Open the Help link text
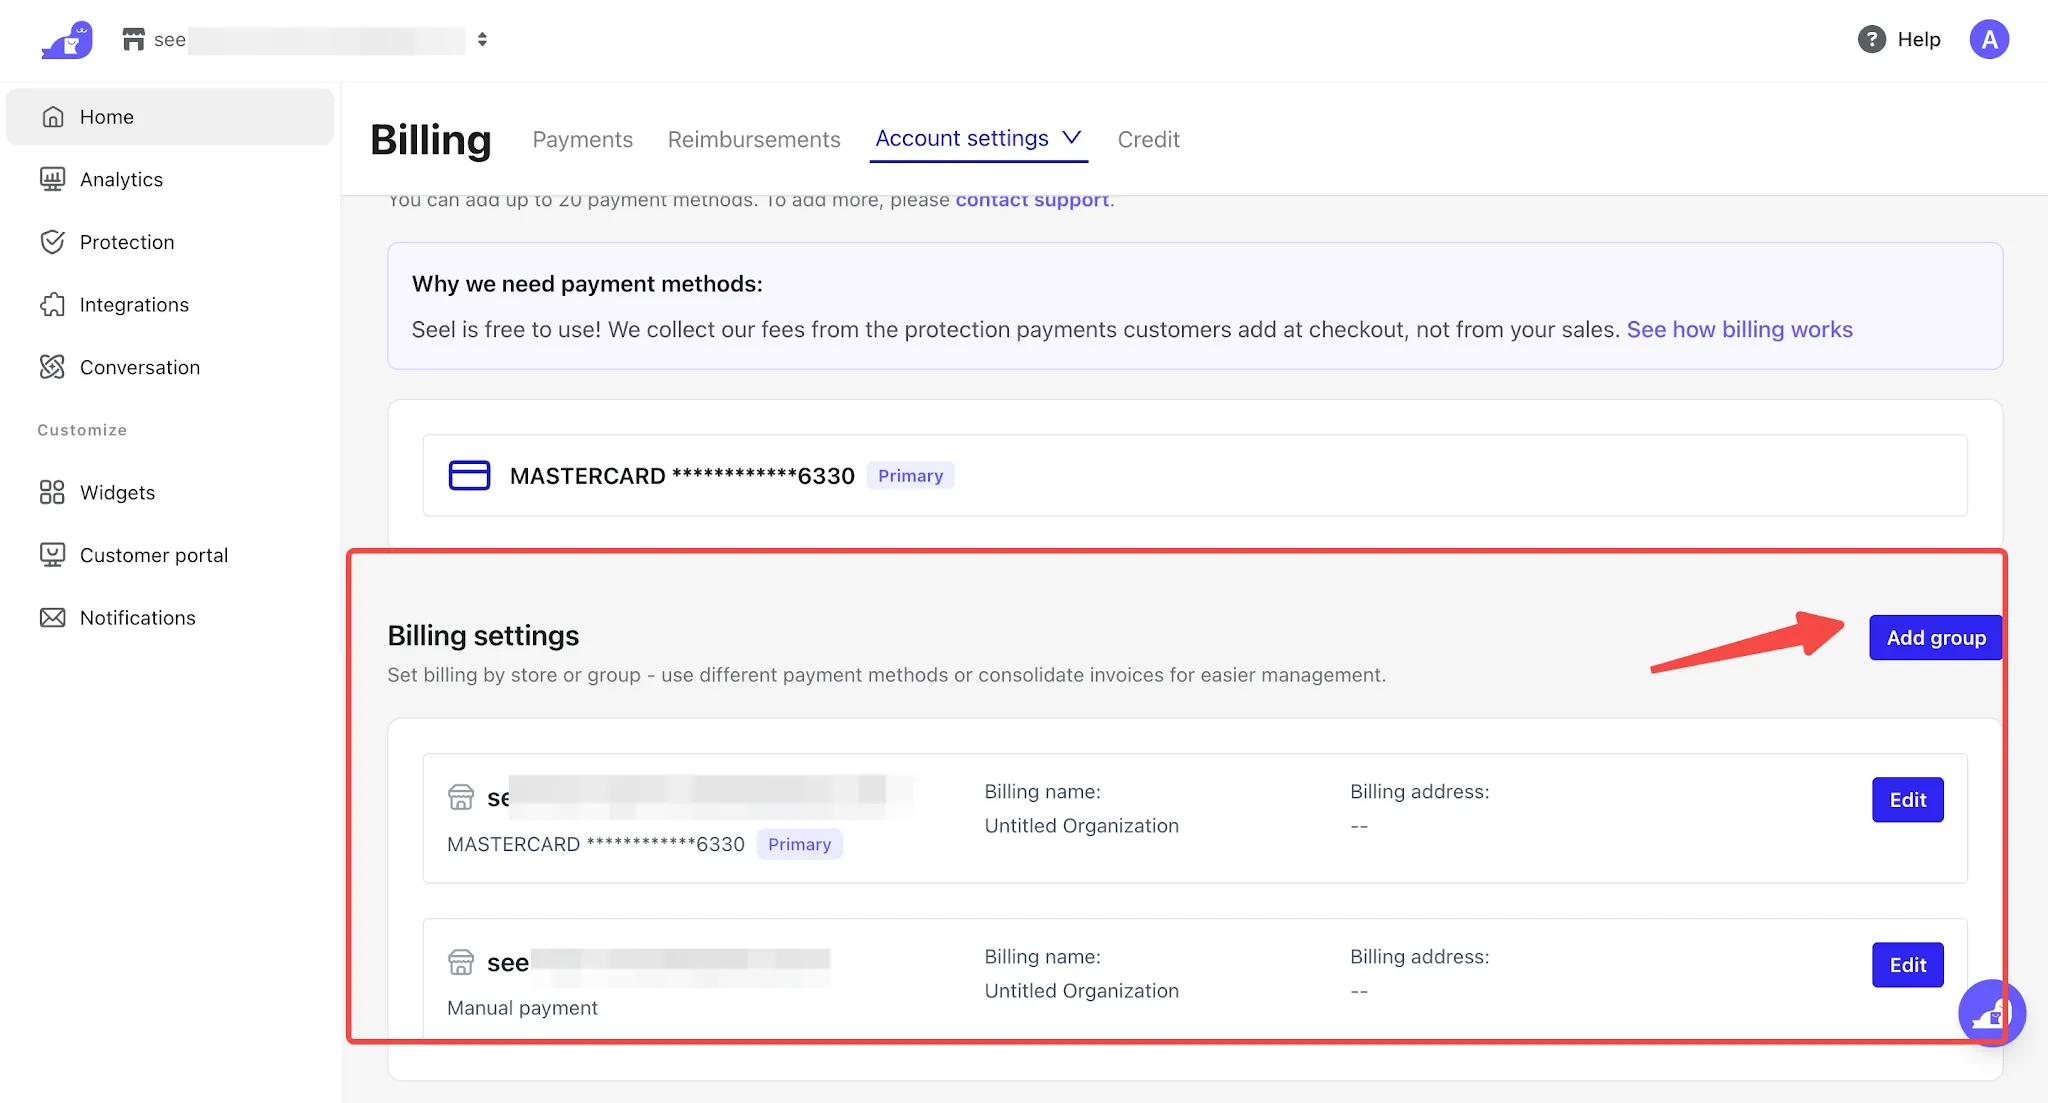The width and height of the screenshot is (2048, 1103). point(1918,39)
